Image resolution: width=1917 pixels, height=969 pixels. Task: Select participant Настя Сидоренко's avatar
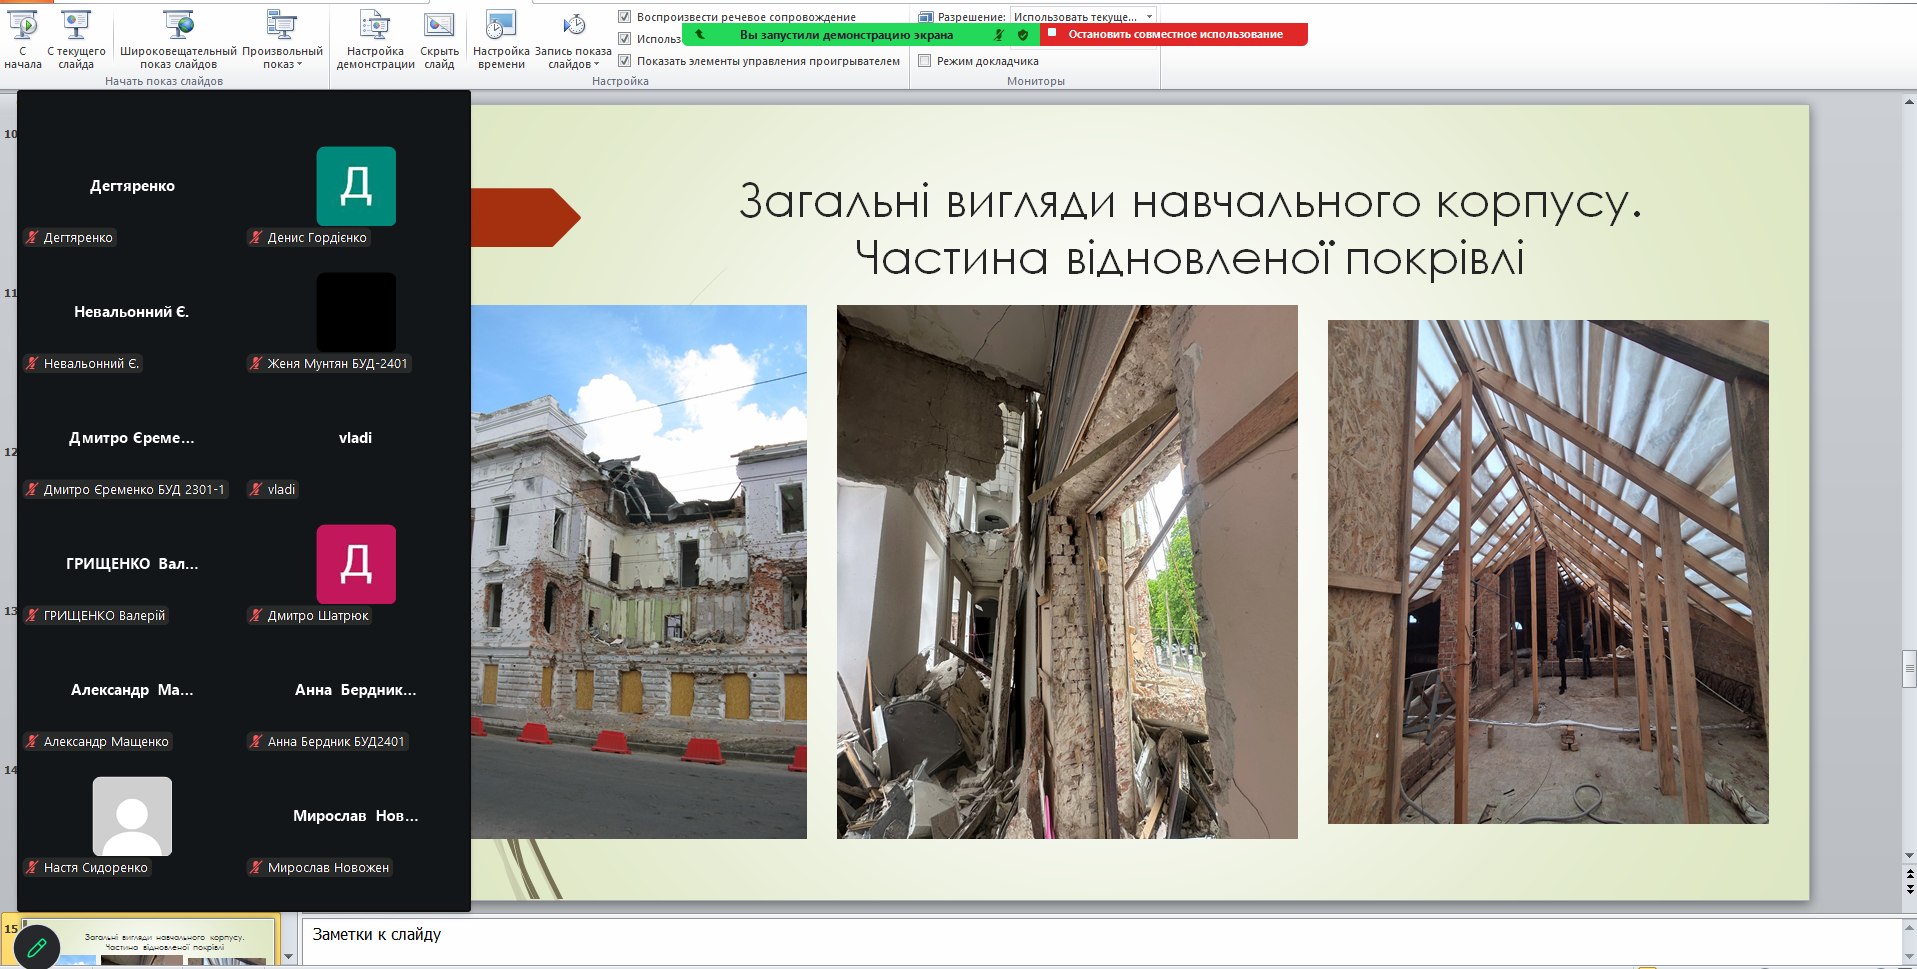132,816
